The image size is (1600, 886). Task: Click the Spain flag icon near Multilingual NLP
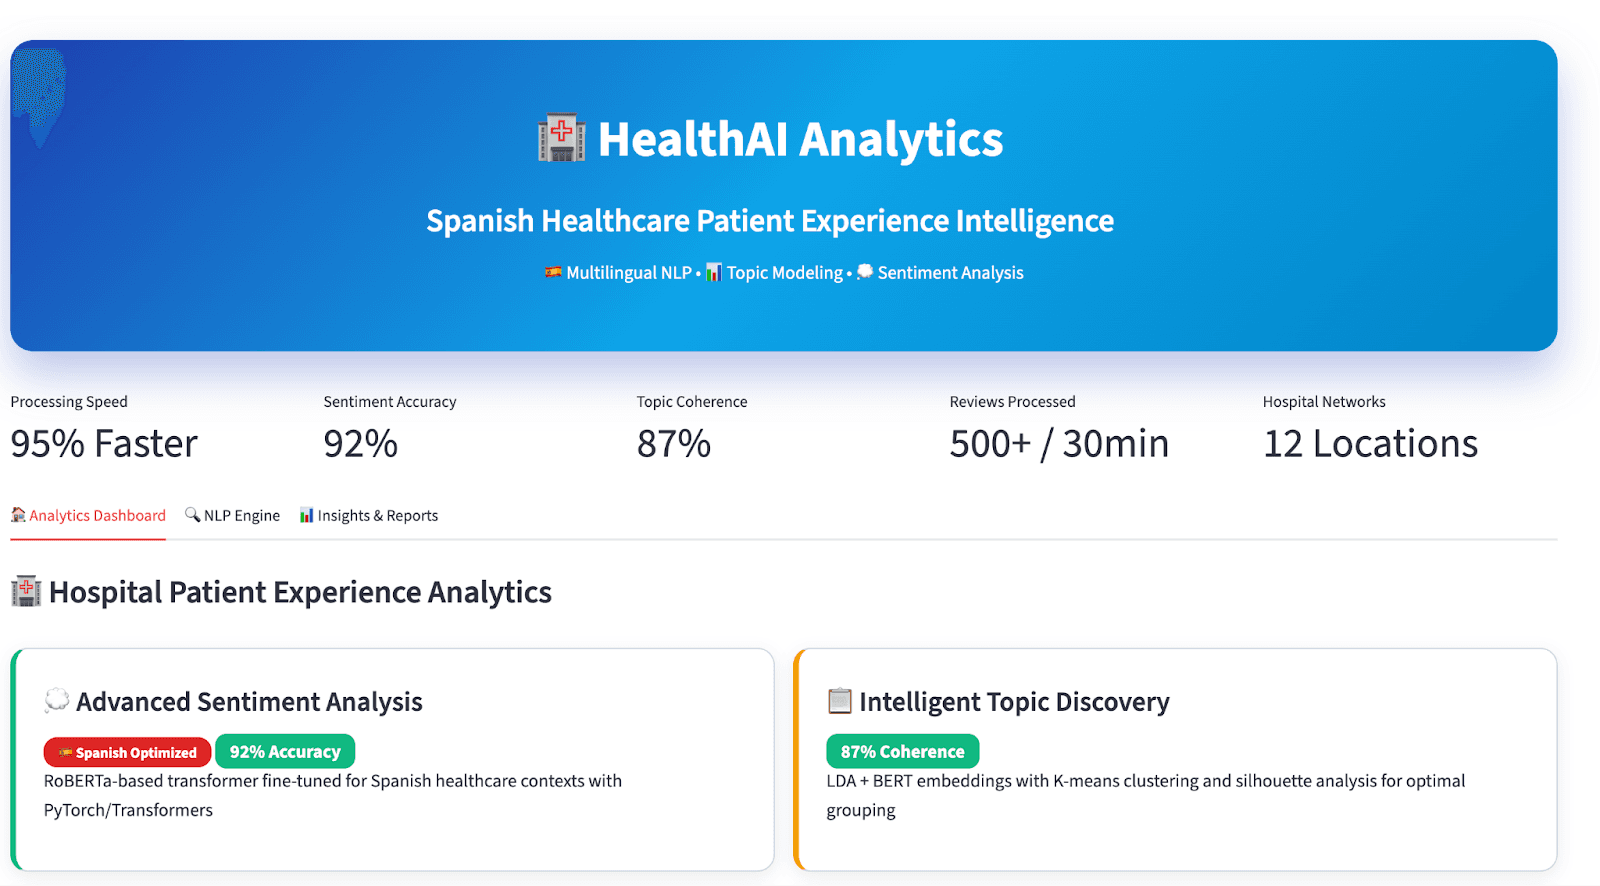[x=553, y=272]
